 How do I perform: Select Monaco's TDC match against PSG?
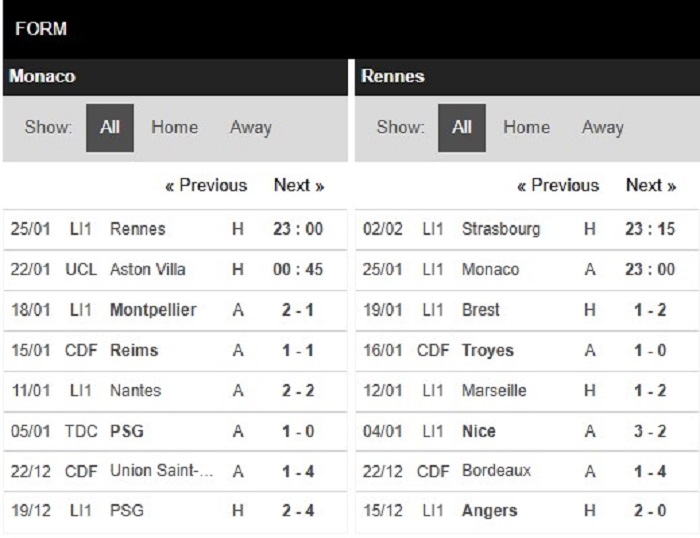175,432
